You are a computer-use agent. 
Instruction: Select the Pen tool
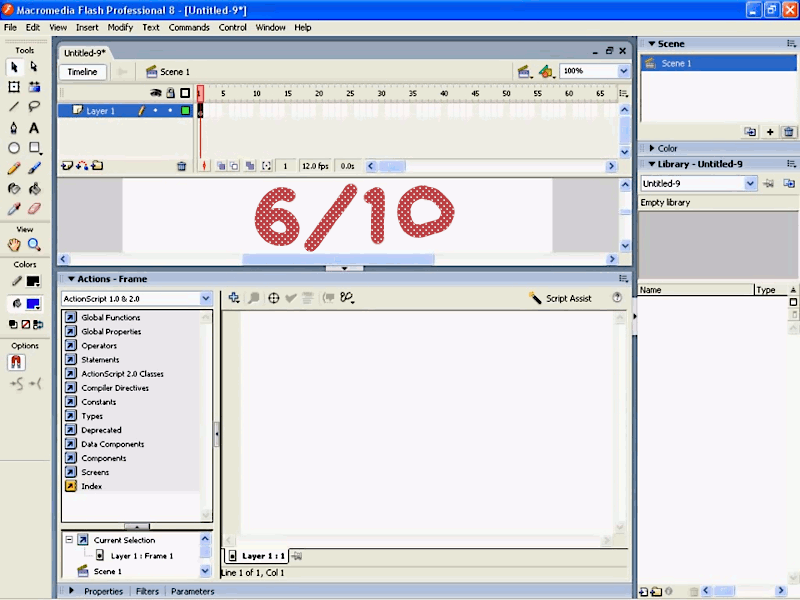[13, 128]
